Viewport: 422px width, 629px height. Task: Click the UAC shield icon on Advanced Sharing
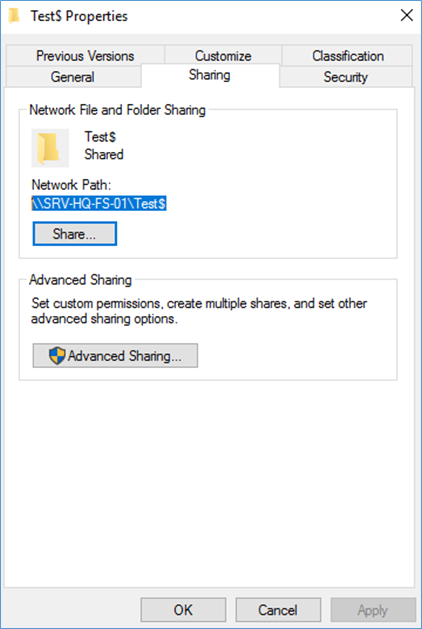tap(57, 356)
